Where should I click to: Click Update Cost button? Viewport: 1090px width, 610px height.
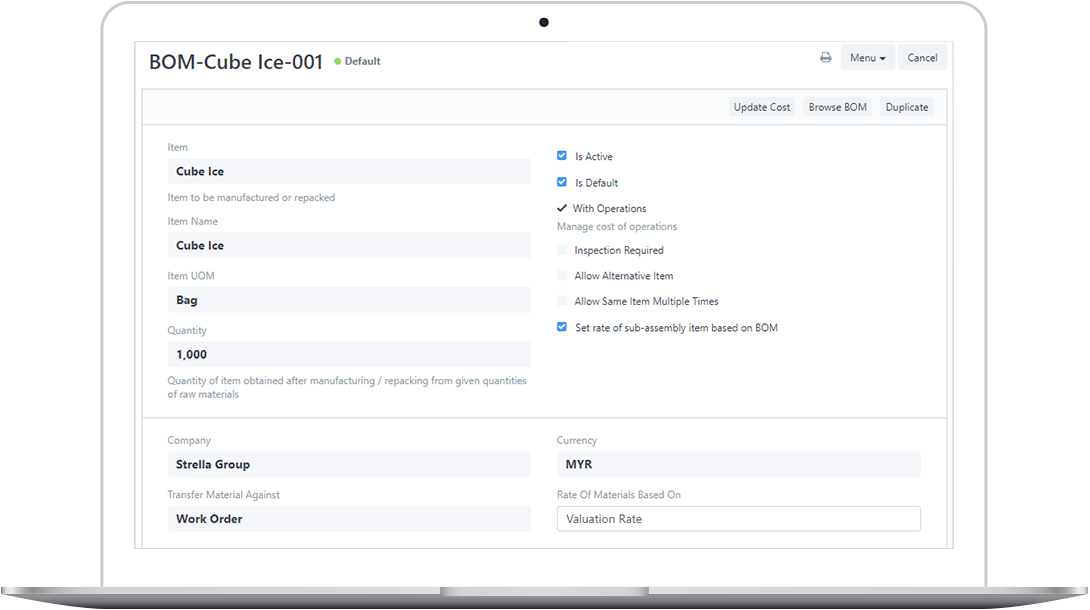pyautogui.click(x=761, y=107)
